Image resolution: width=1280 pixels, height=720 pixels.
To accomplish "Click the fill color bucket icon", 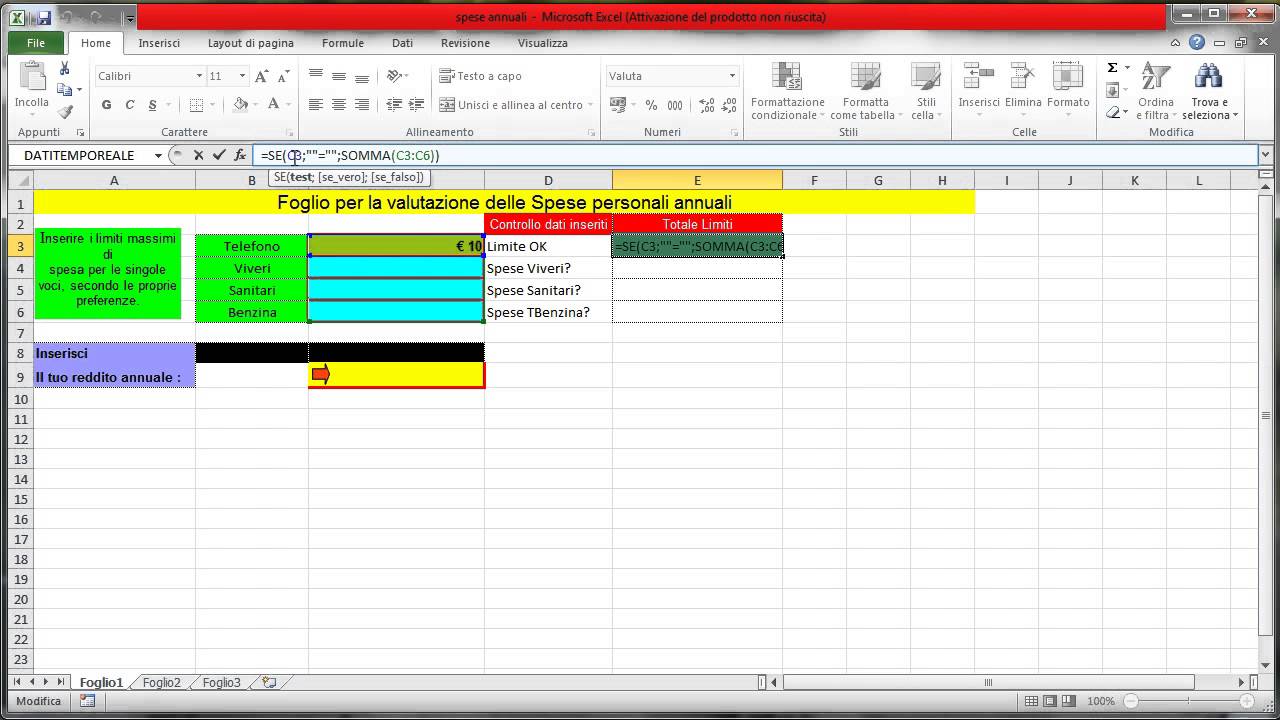I will pyautogui.click(x=240, y=105).
